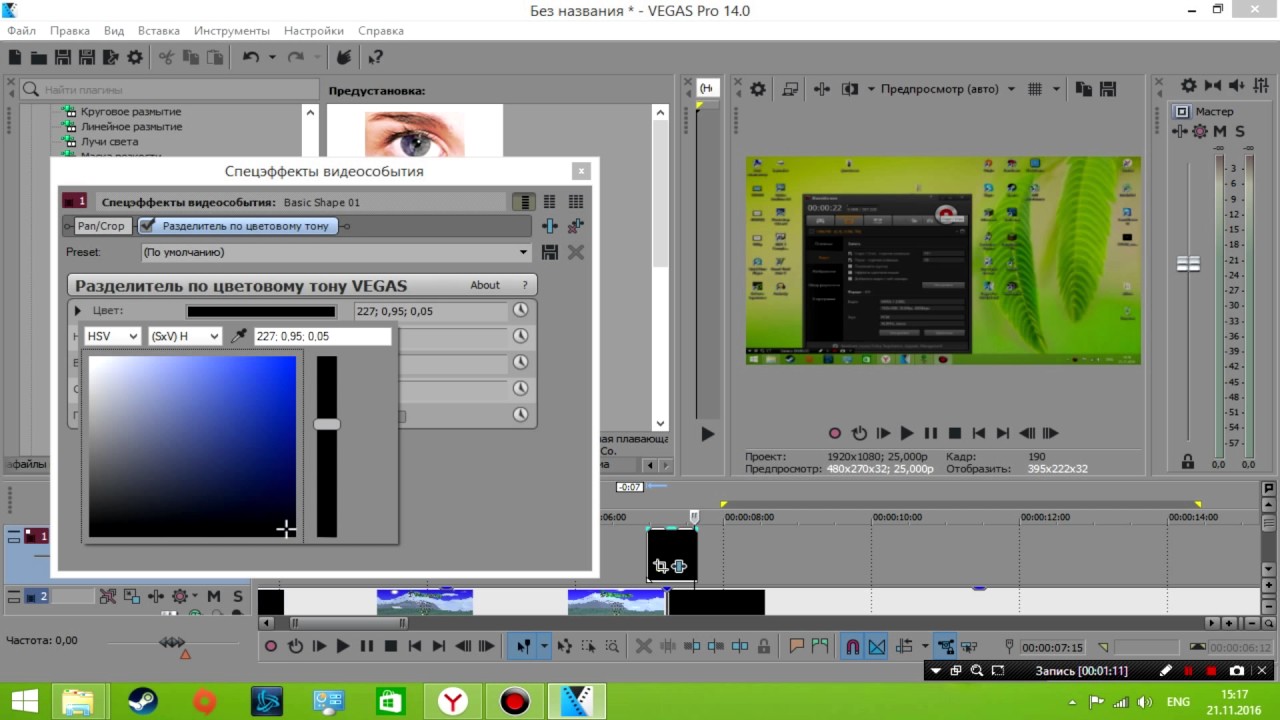
Task: Open the Инструменты menu
Action: (x=232, y=31)
